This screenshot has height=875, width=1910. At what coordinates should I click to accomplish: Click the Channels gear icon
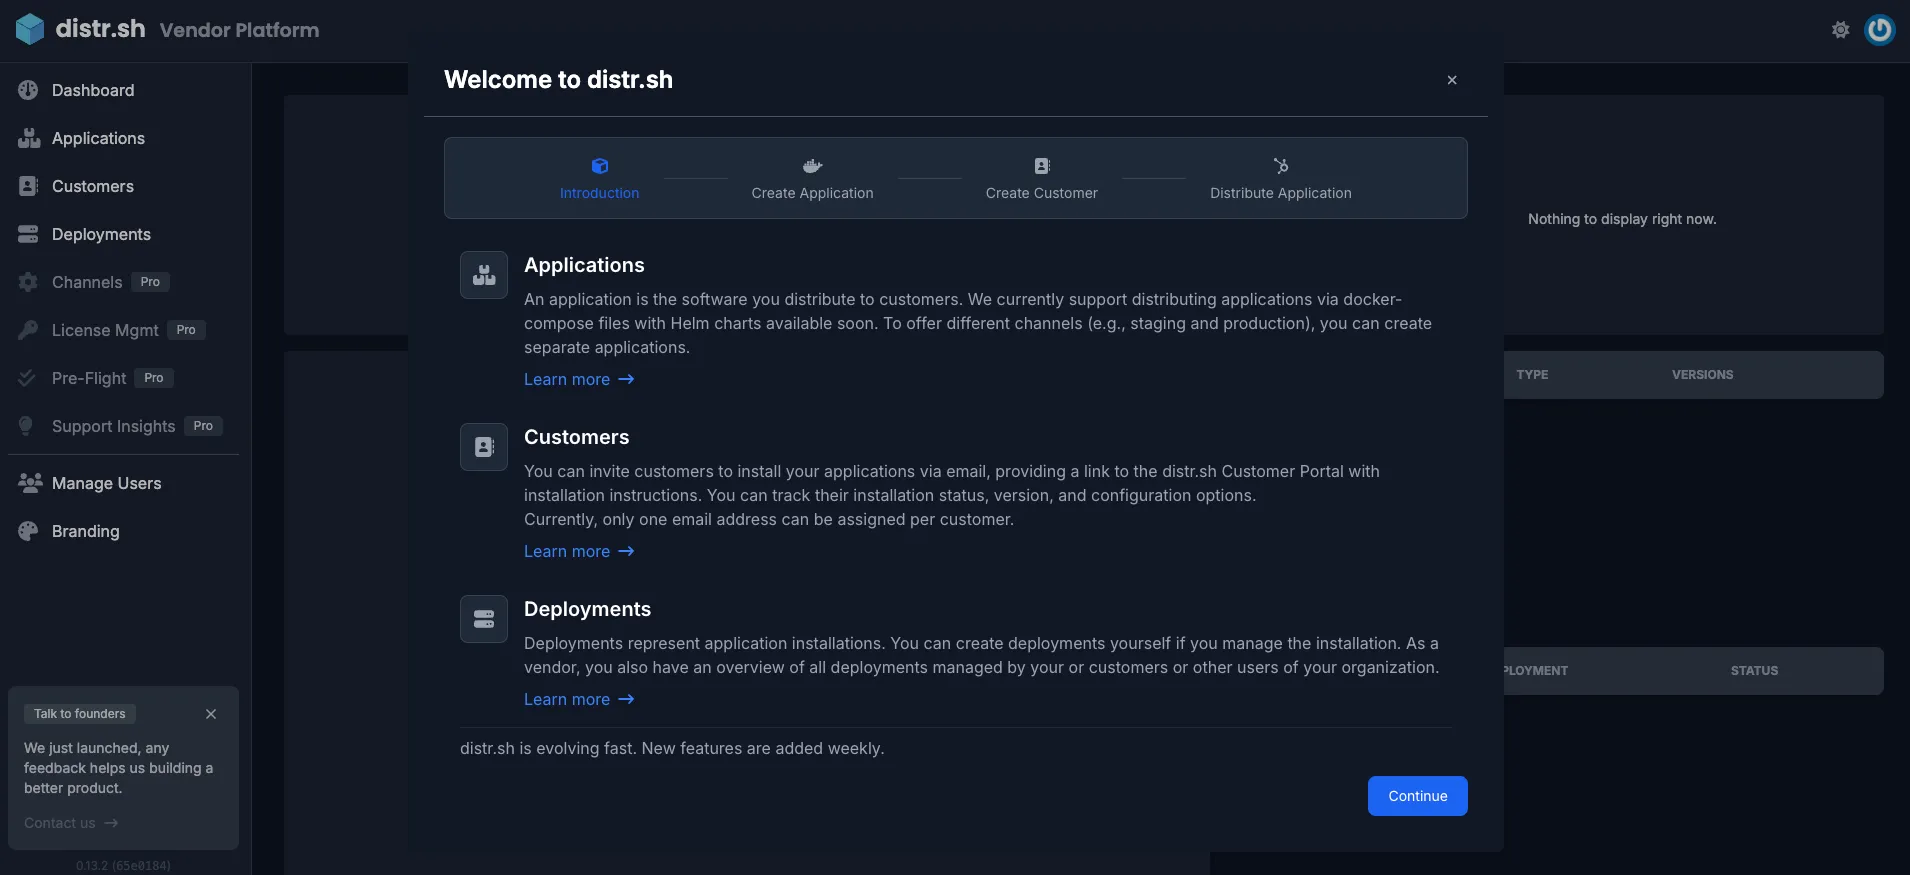pos(28,282)
